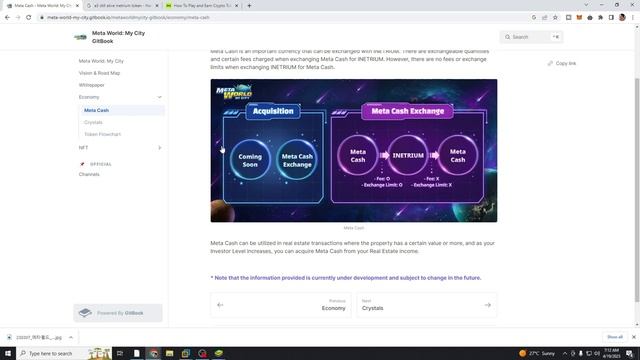Open the downloaded jpg file

[x=39, y=338]
